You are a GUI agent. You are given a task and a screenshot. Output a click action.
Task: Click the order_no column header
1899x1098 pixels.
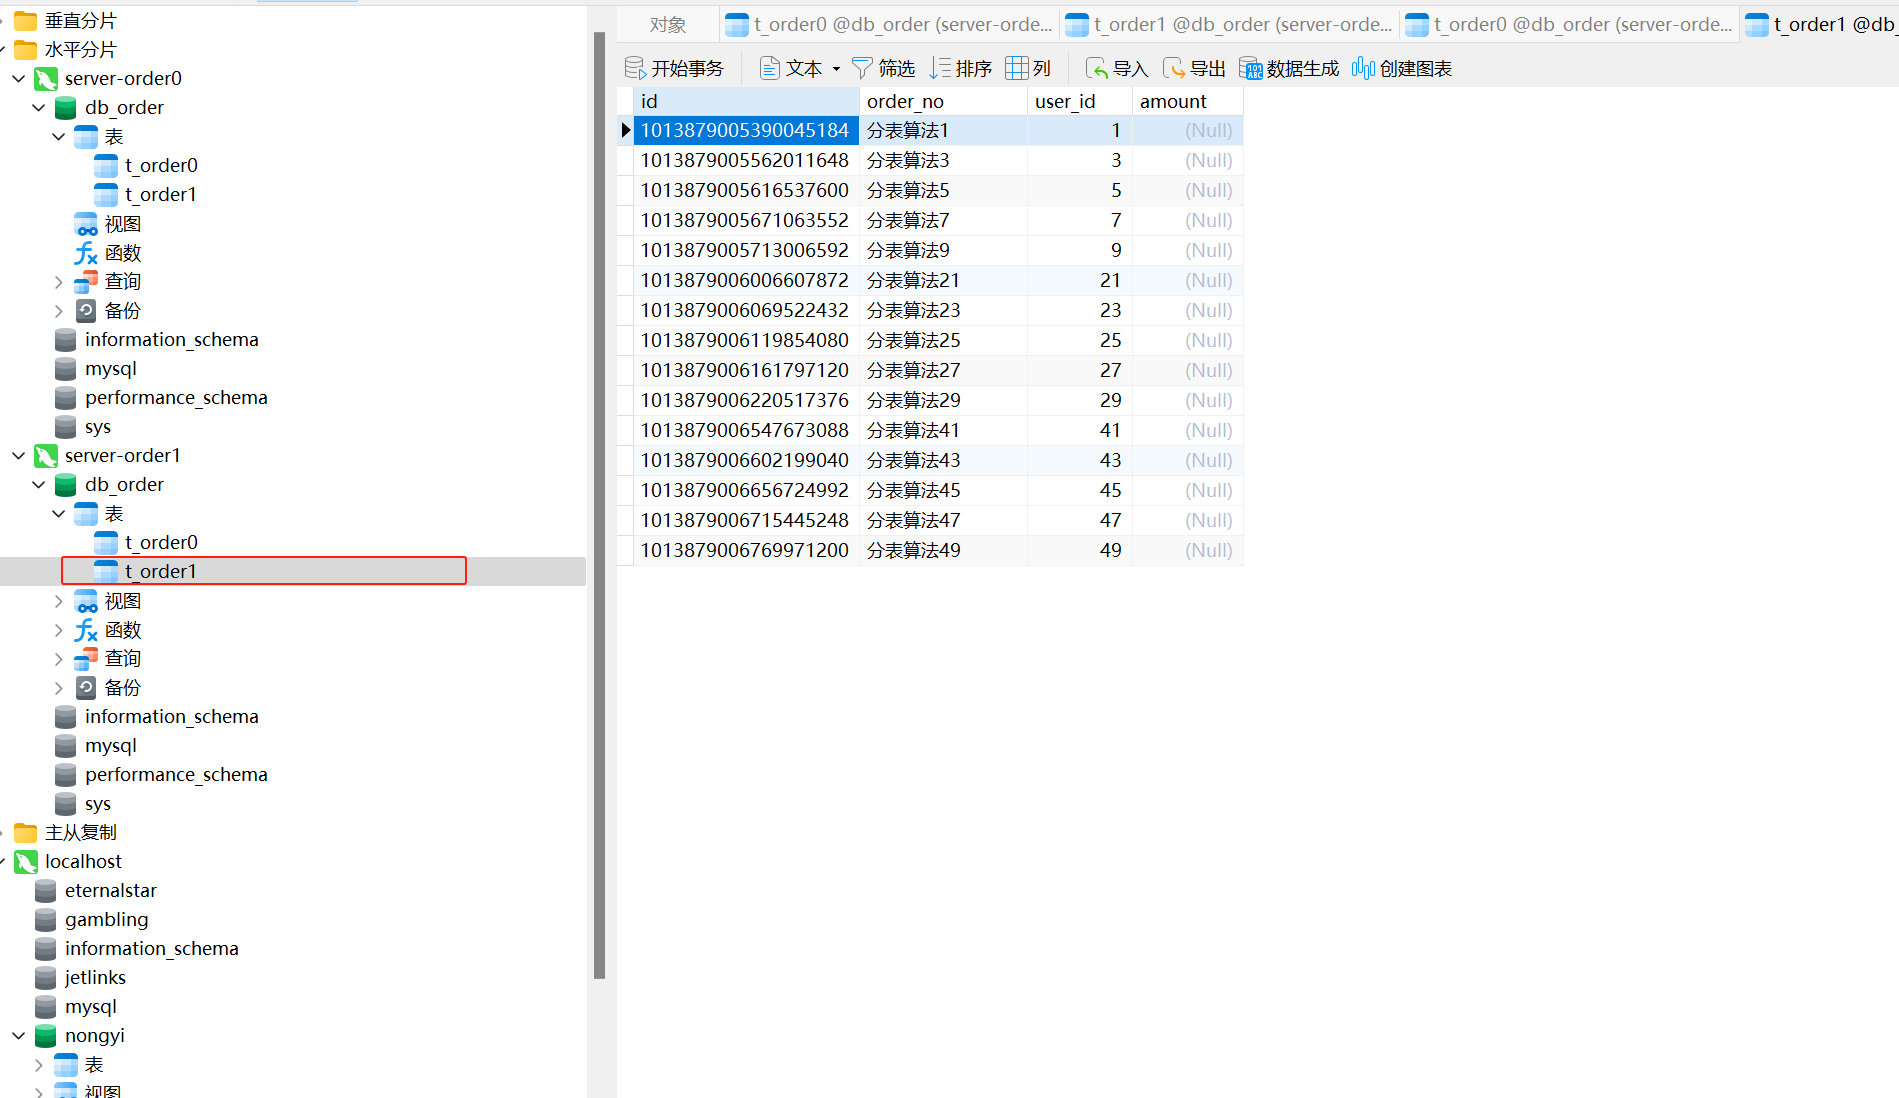(943, 101)
